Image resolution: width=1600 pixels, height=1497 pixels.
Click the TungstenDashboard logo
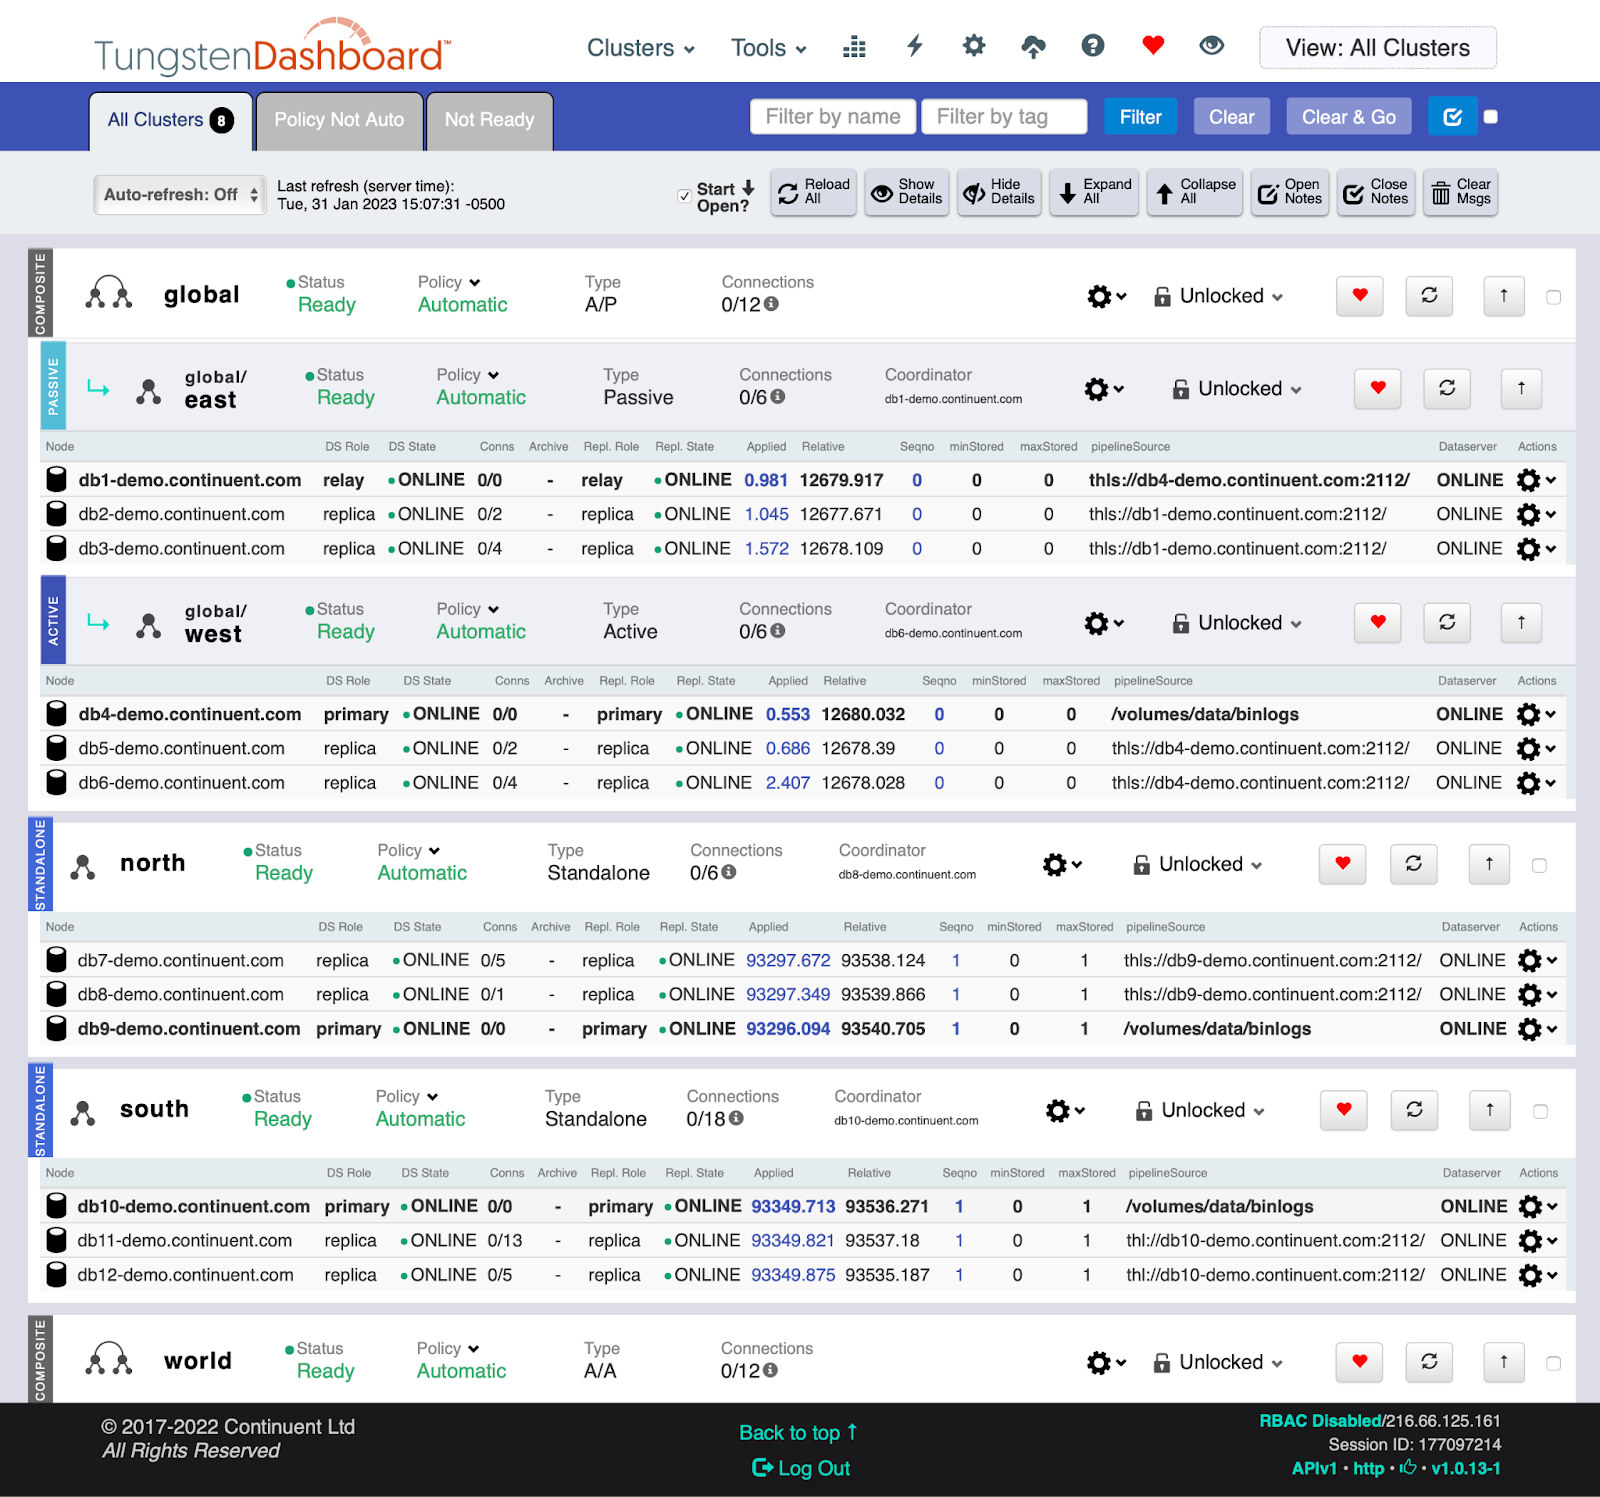pos(272,47)
